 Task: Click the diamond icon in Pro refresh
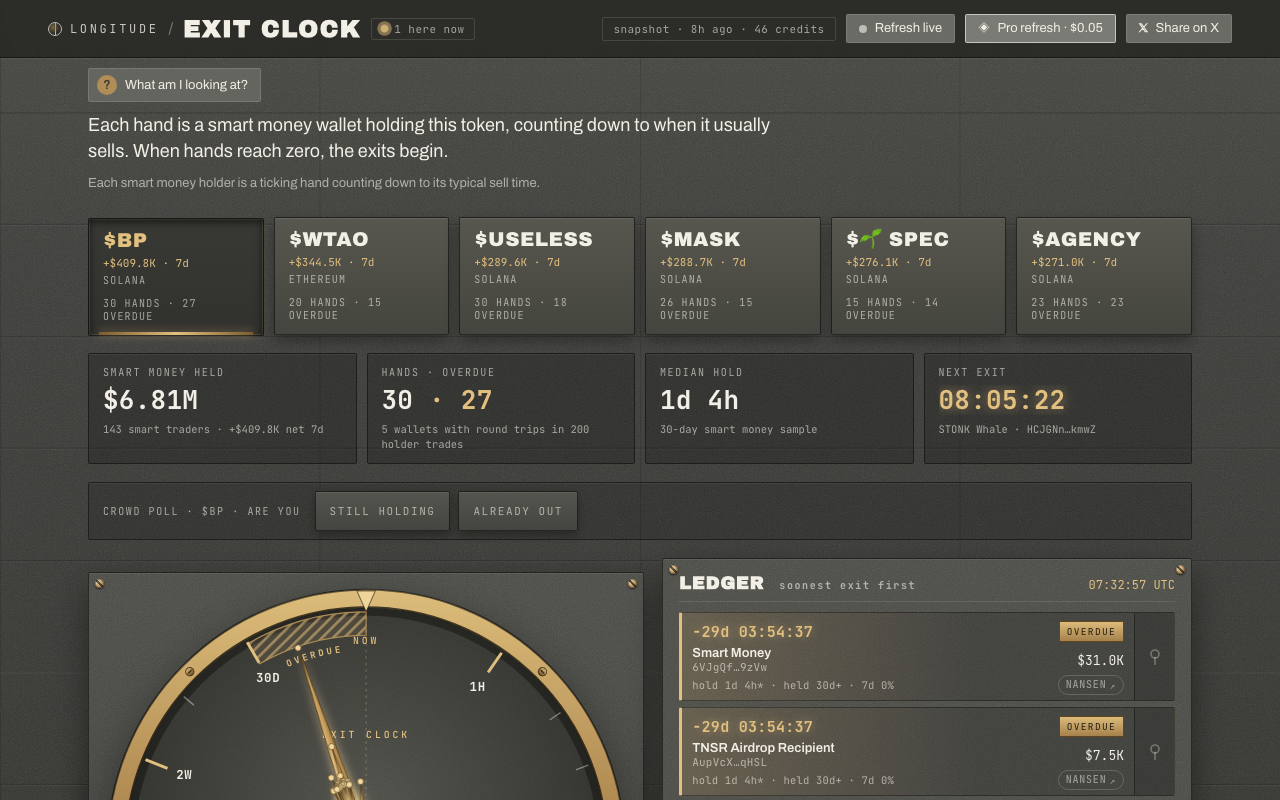tap(983, 28)
